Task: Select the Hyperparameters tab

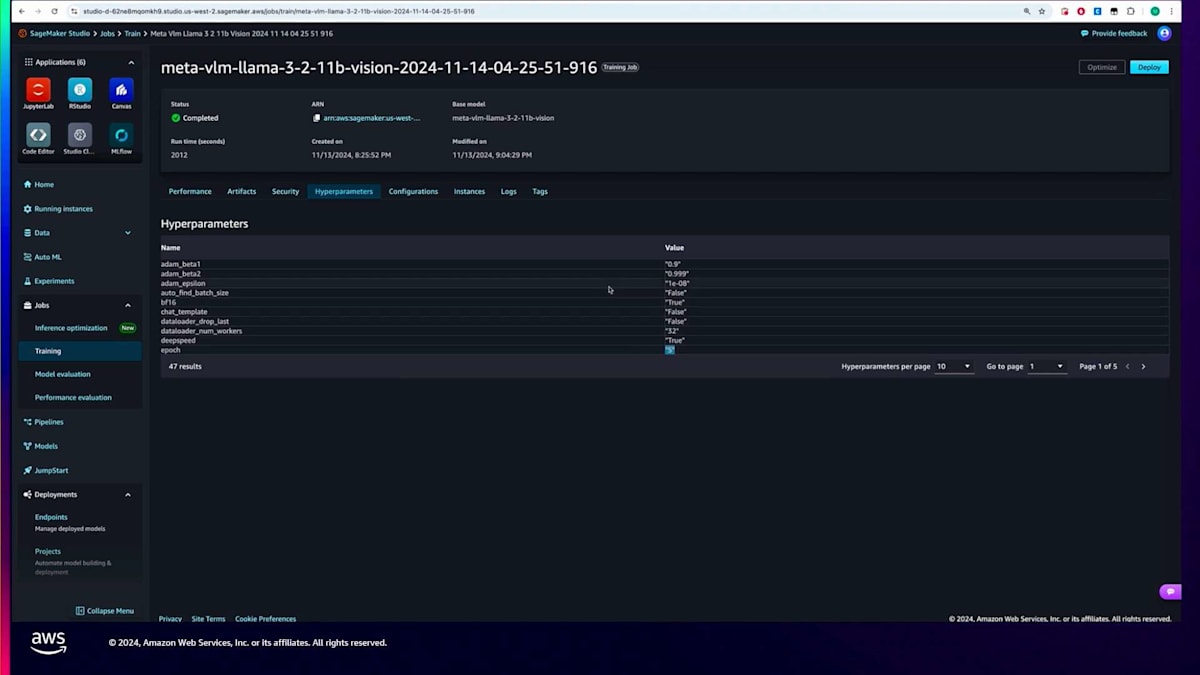Action: point(344,191)
